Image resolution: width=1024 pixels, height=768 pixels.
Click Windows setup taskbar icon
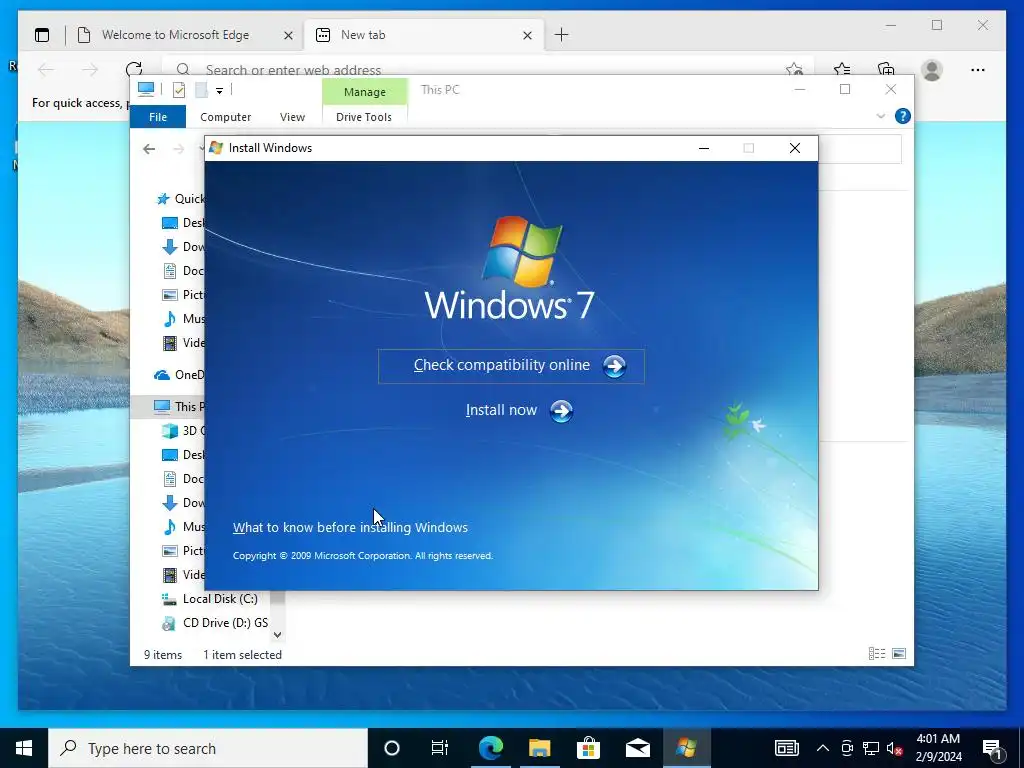[686, 748]
